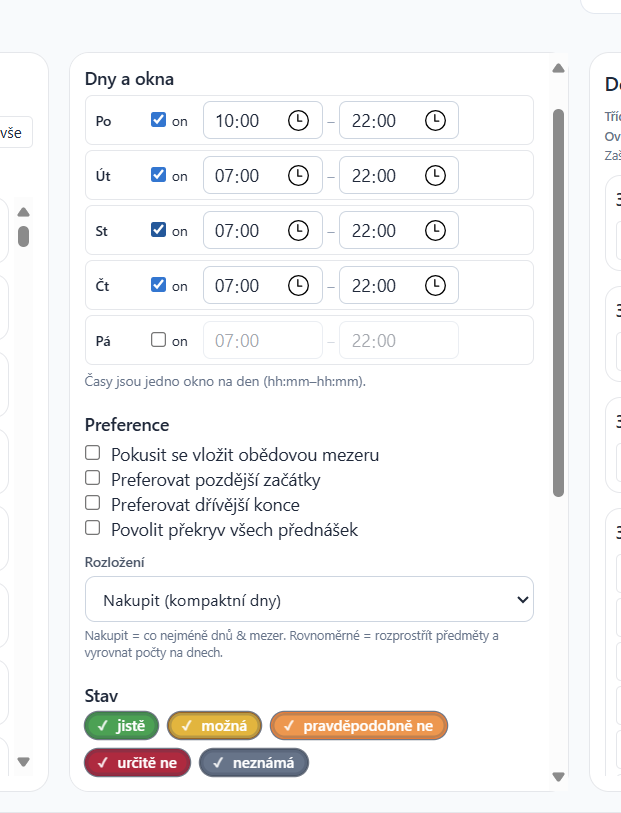The width and height of the screenshot is (621, 813).
Task: Check 'Pokusit se vložit obědovou mezeru'
Action: [x=93, y=454]
